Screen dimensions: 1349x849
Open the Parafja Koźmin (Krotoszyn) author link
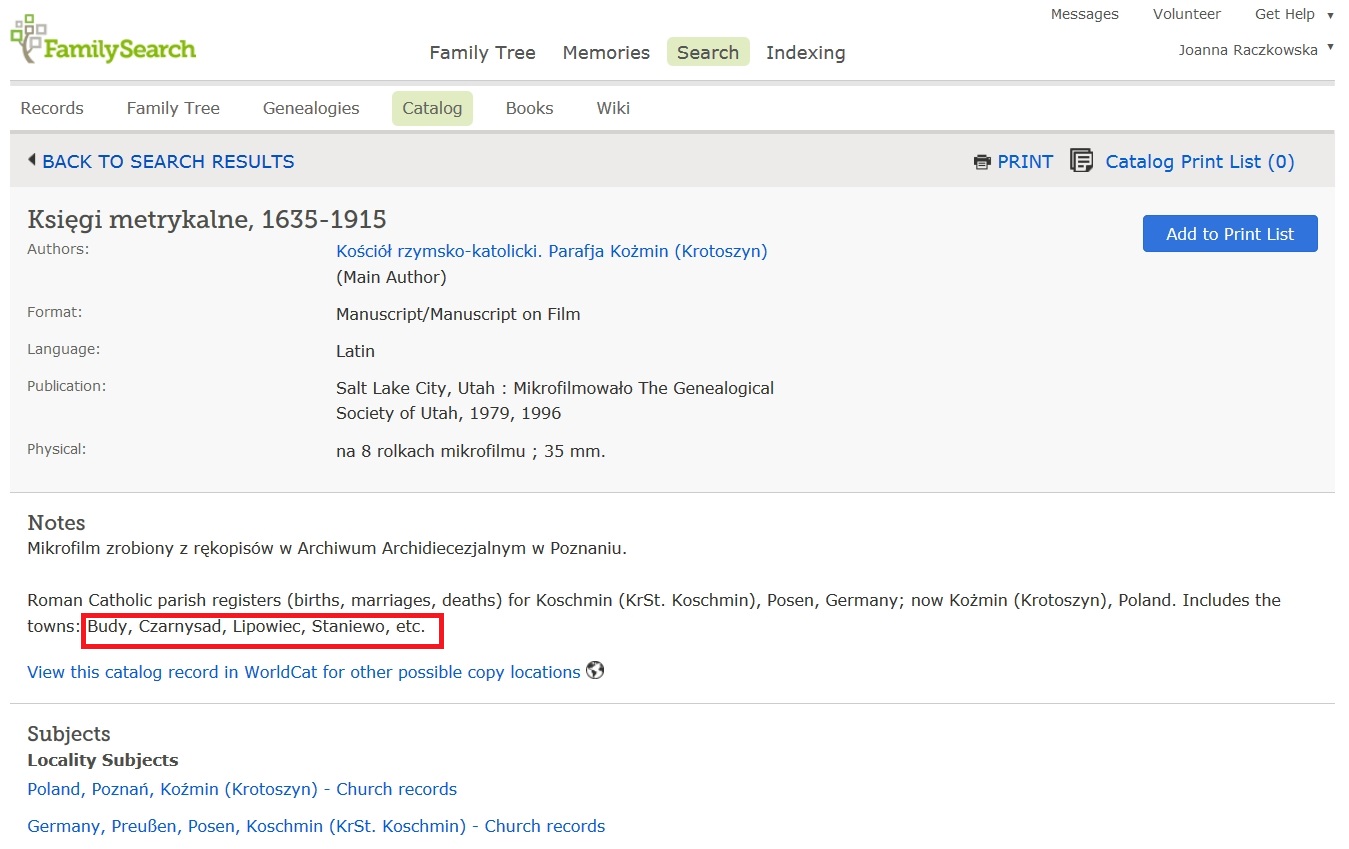tap(551, 251)
